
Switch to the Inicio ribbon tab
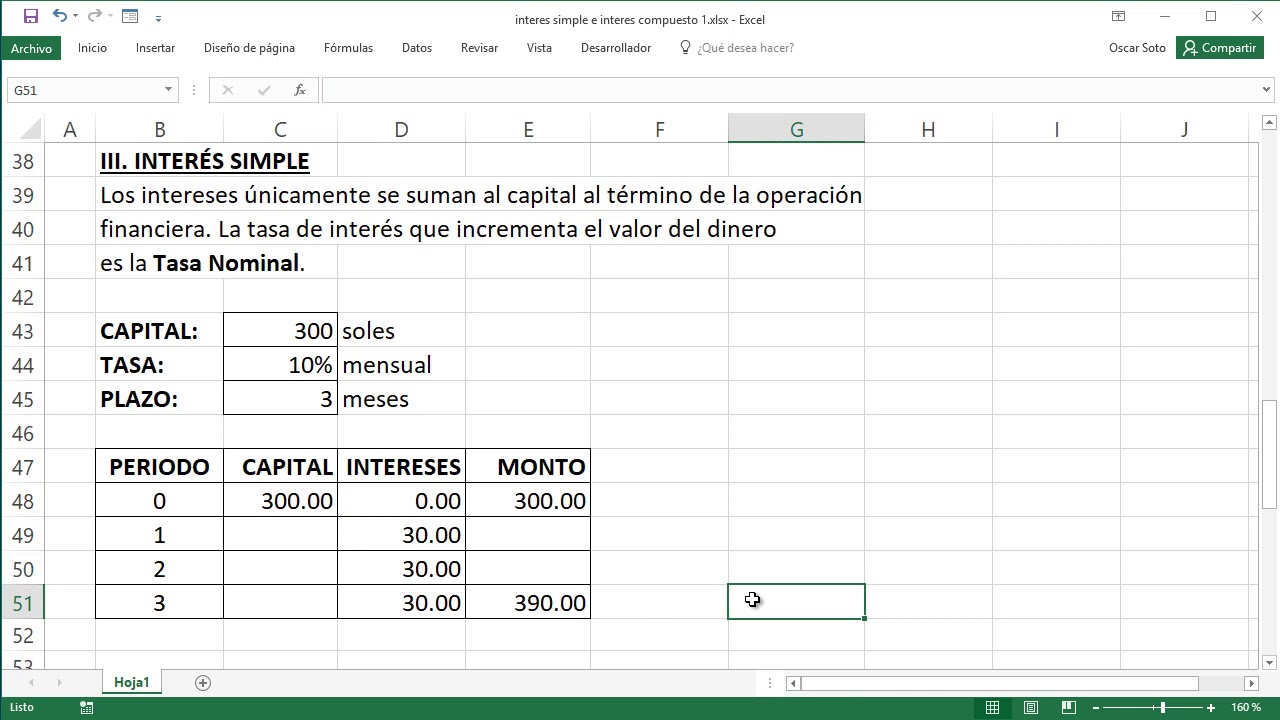coord(92,48)
